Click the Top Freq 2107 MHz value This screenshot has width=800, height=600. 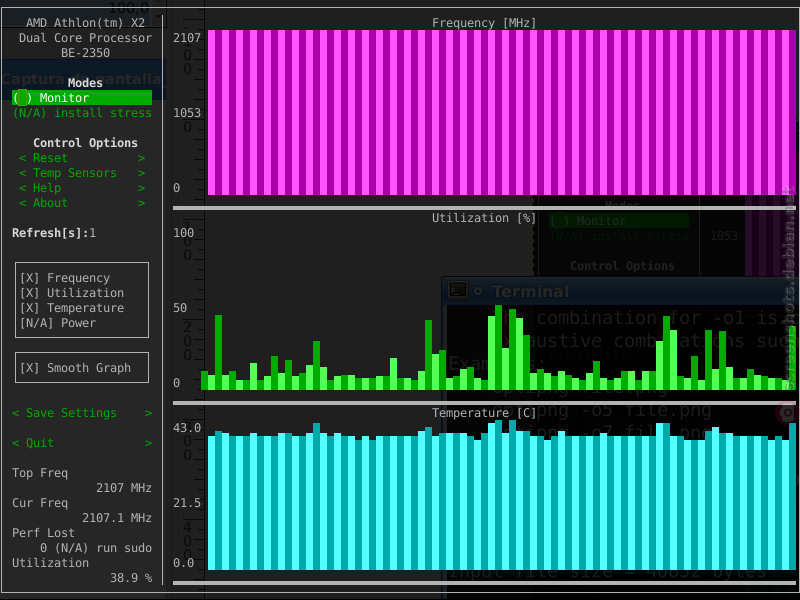124,488
